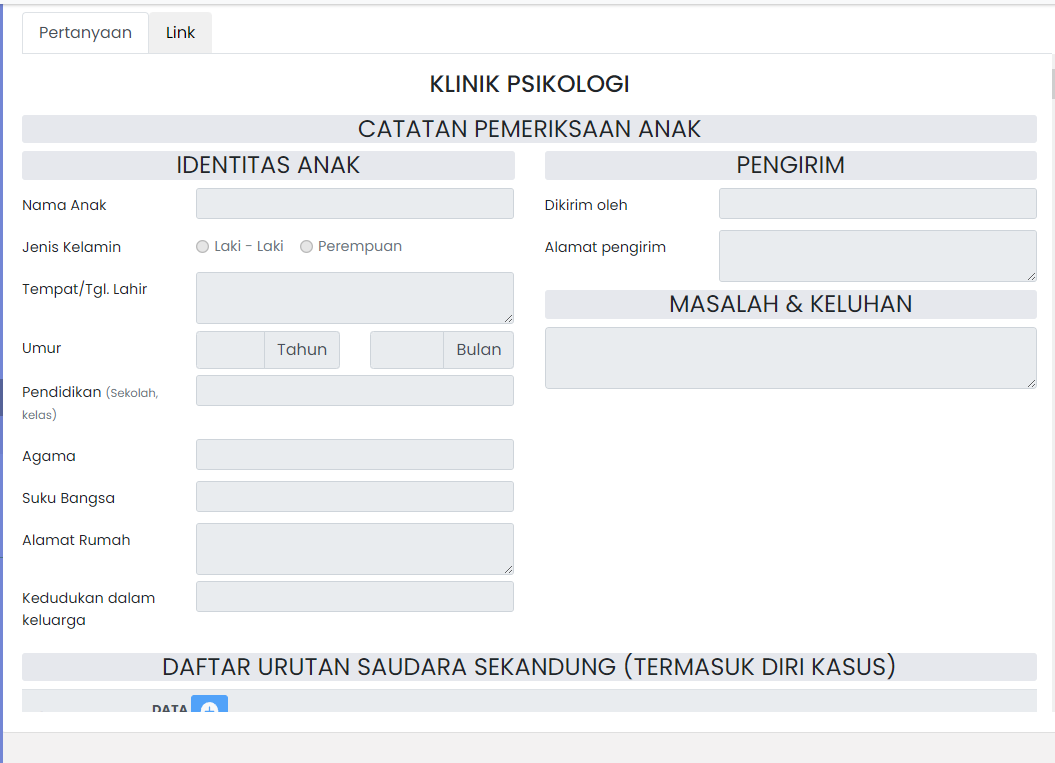Click the Tahun unit button beside Umur

tap(301, 349)
